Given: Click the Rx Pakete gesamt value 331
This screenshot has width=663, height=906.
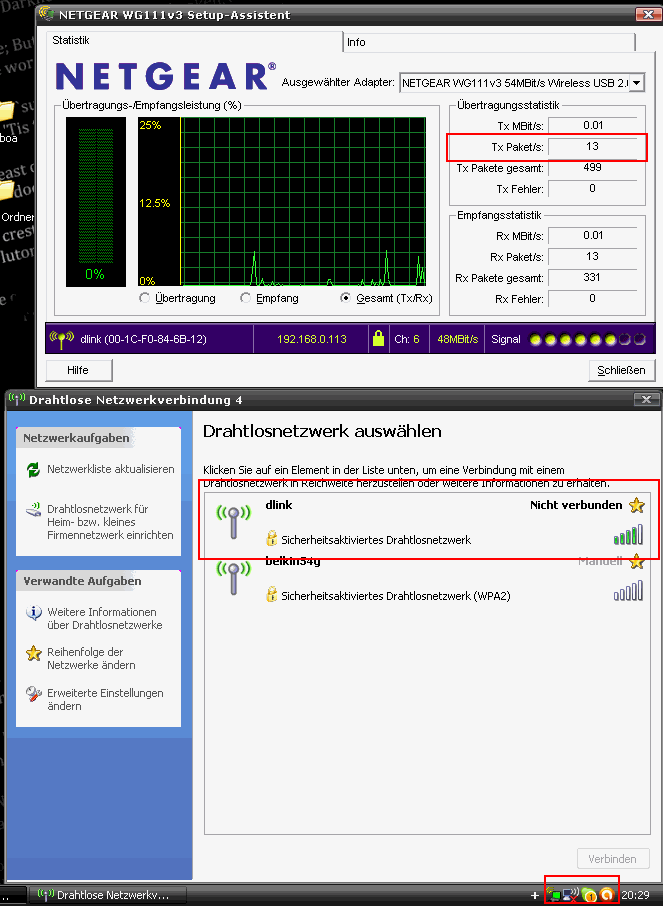Looking at the screenshot, I should pos(592,277).
